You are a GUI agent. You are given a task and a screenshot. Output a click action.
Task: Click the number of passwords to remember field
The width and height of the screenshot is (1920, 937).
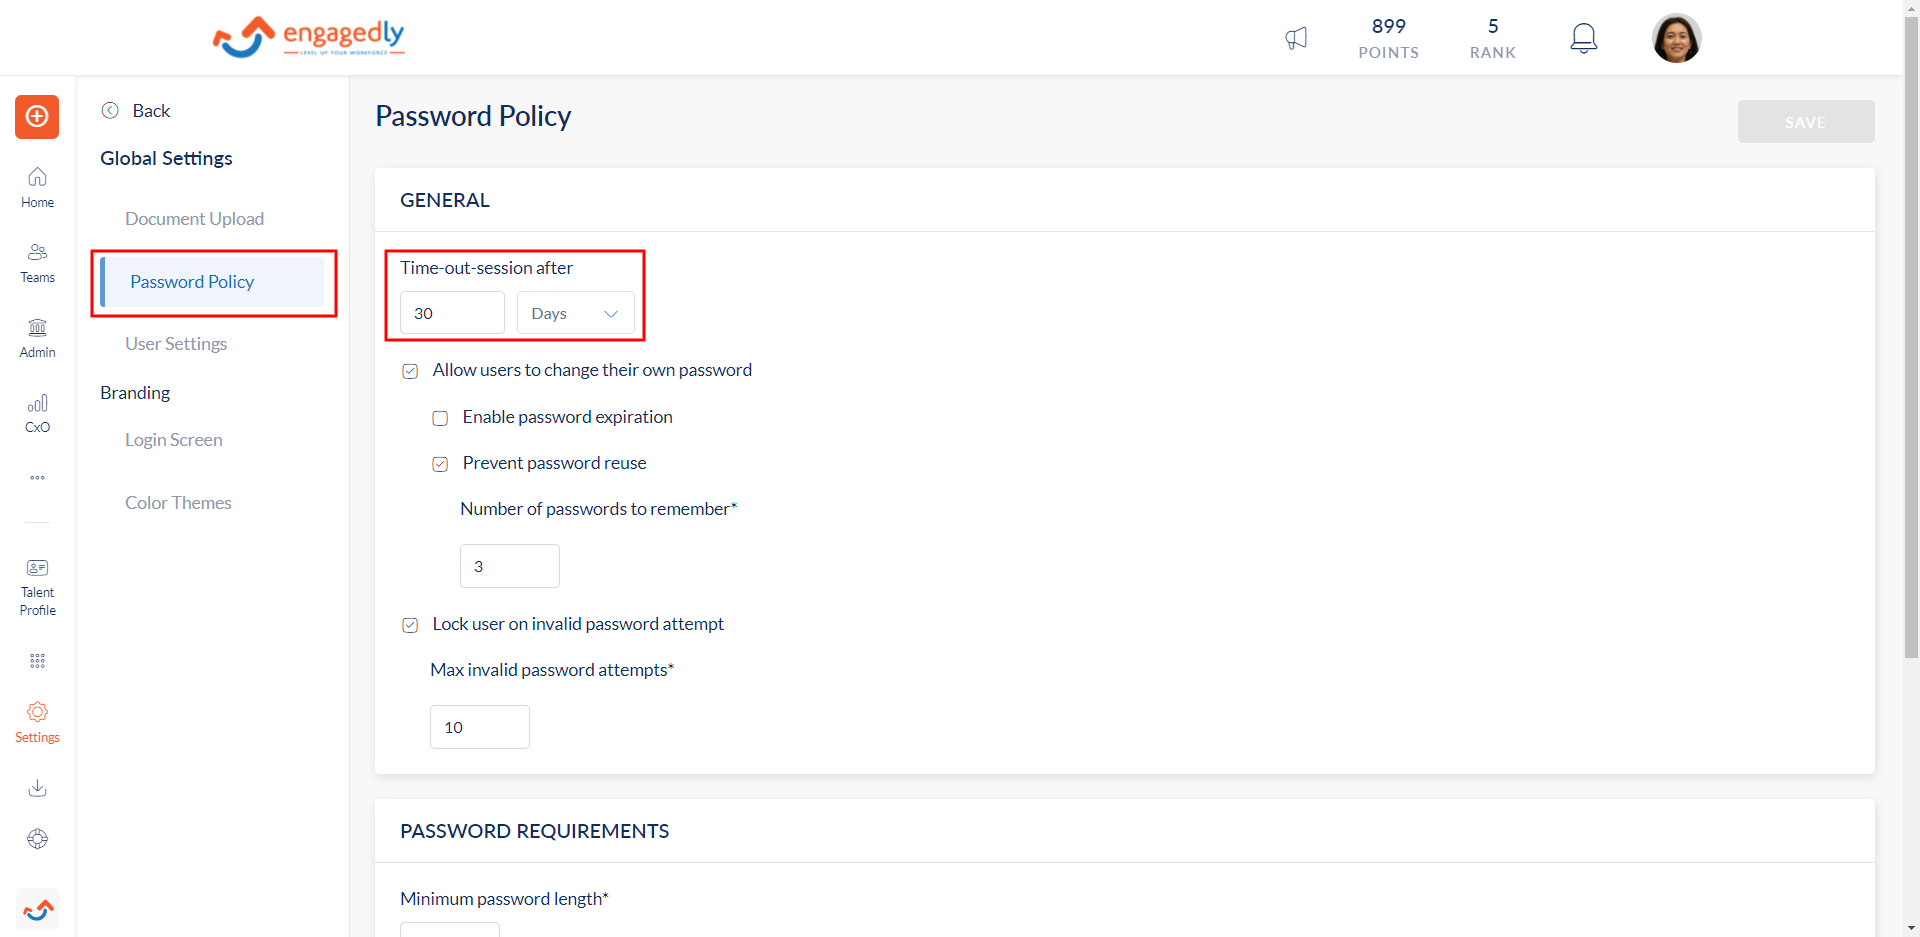510,566
